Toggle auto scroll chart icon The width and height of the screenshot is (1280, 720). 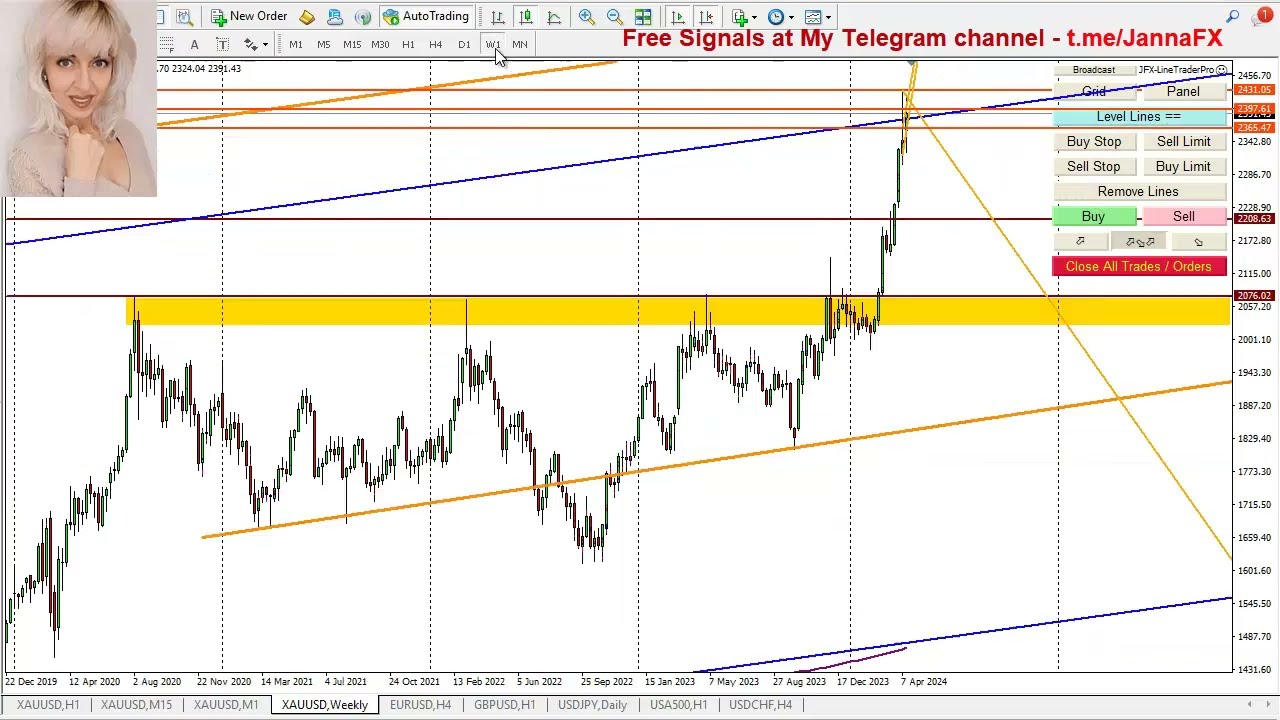tap(678, 16)
